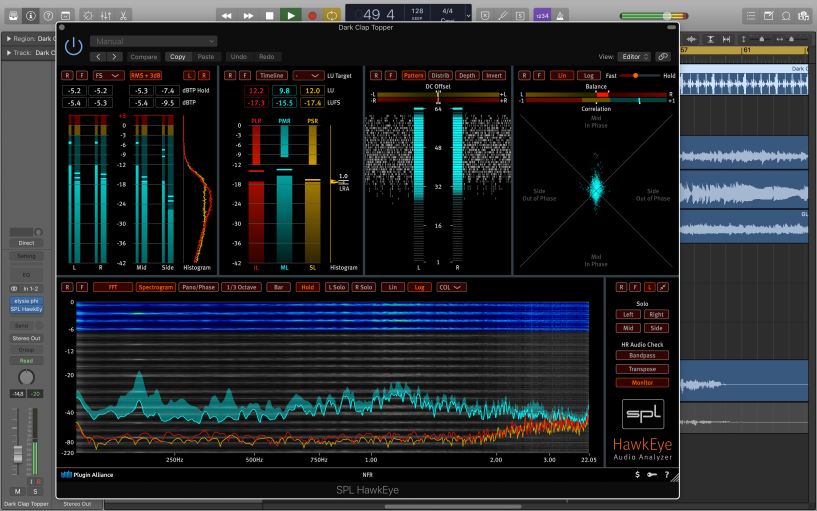This screenshot has height=511, width=817.
Task: Toggle the yellow Cycle loop button
Action: click(332, 16)
